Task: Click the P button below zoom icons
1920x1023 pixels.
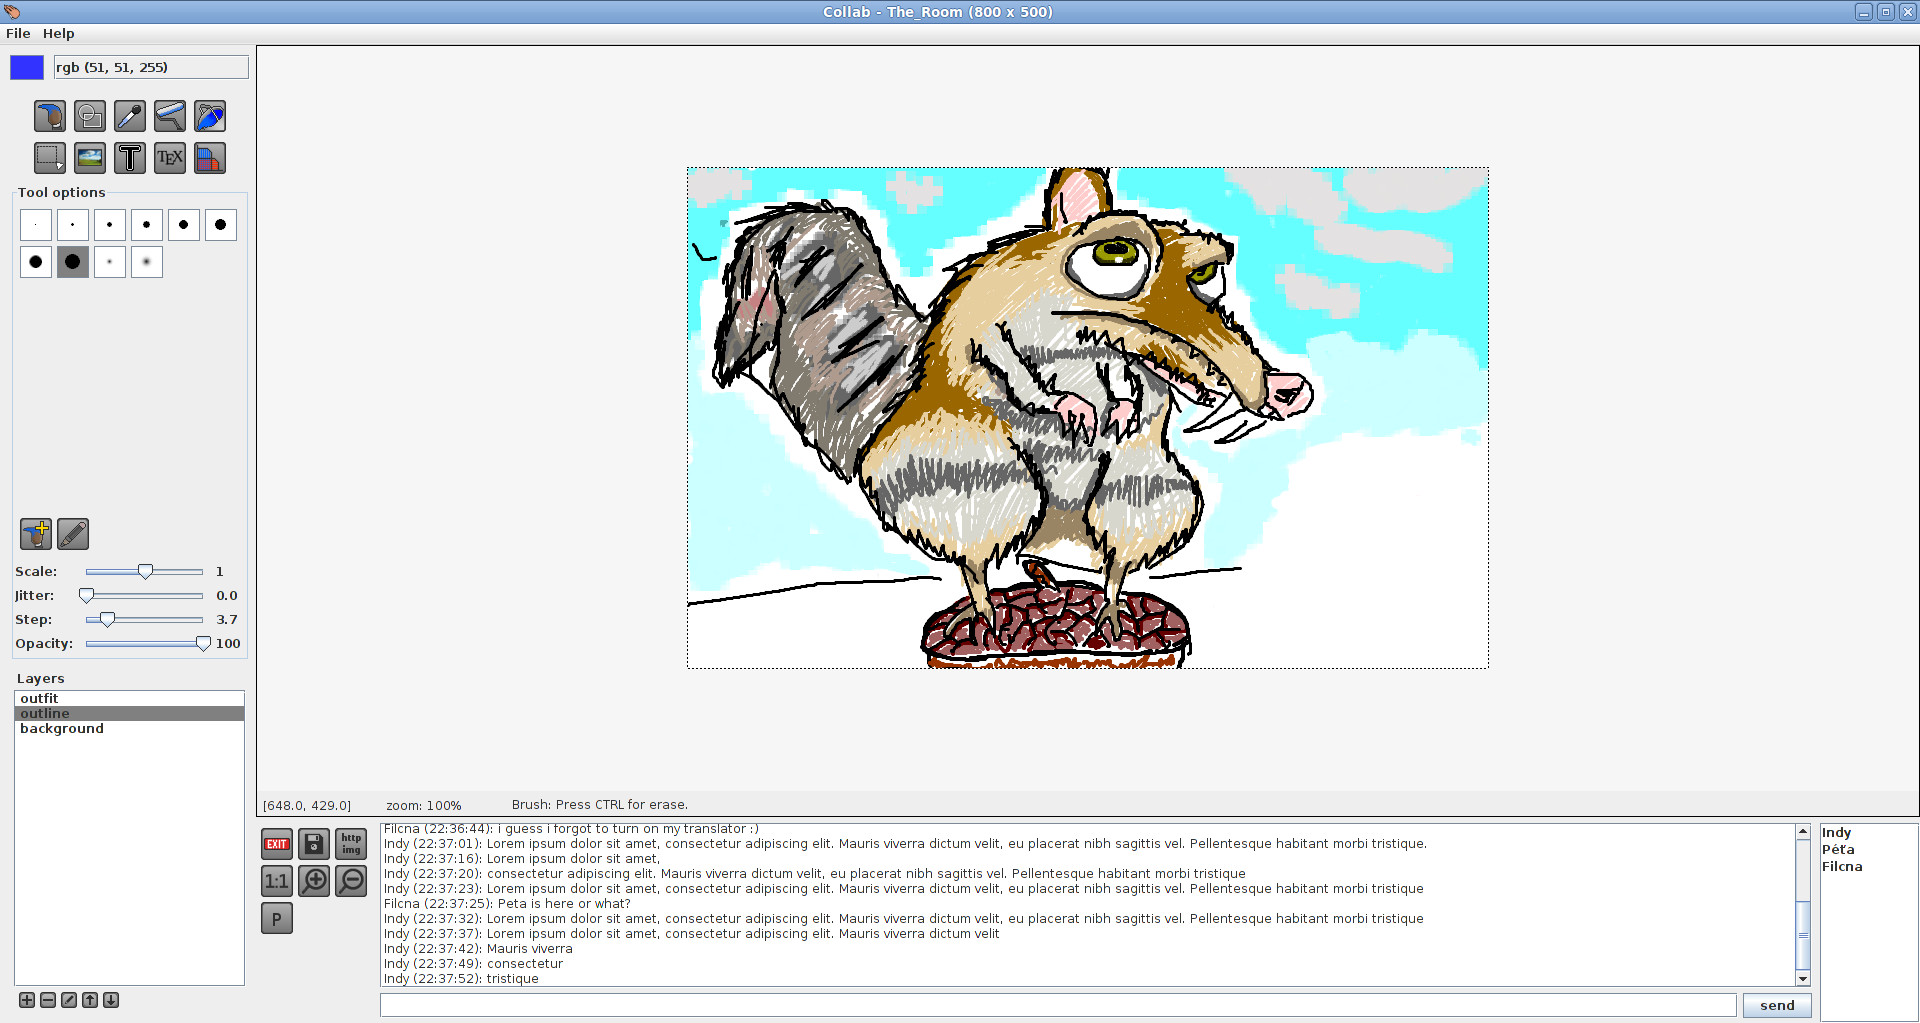Action: 277,918
